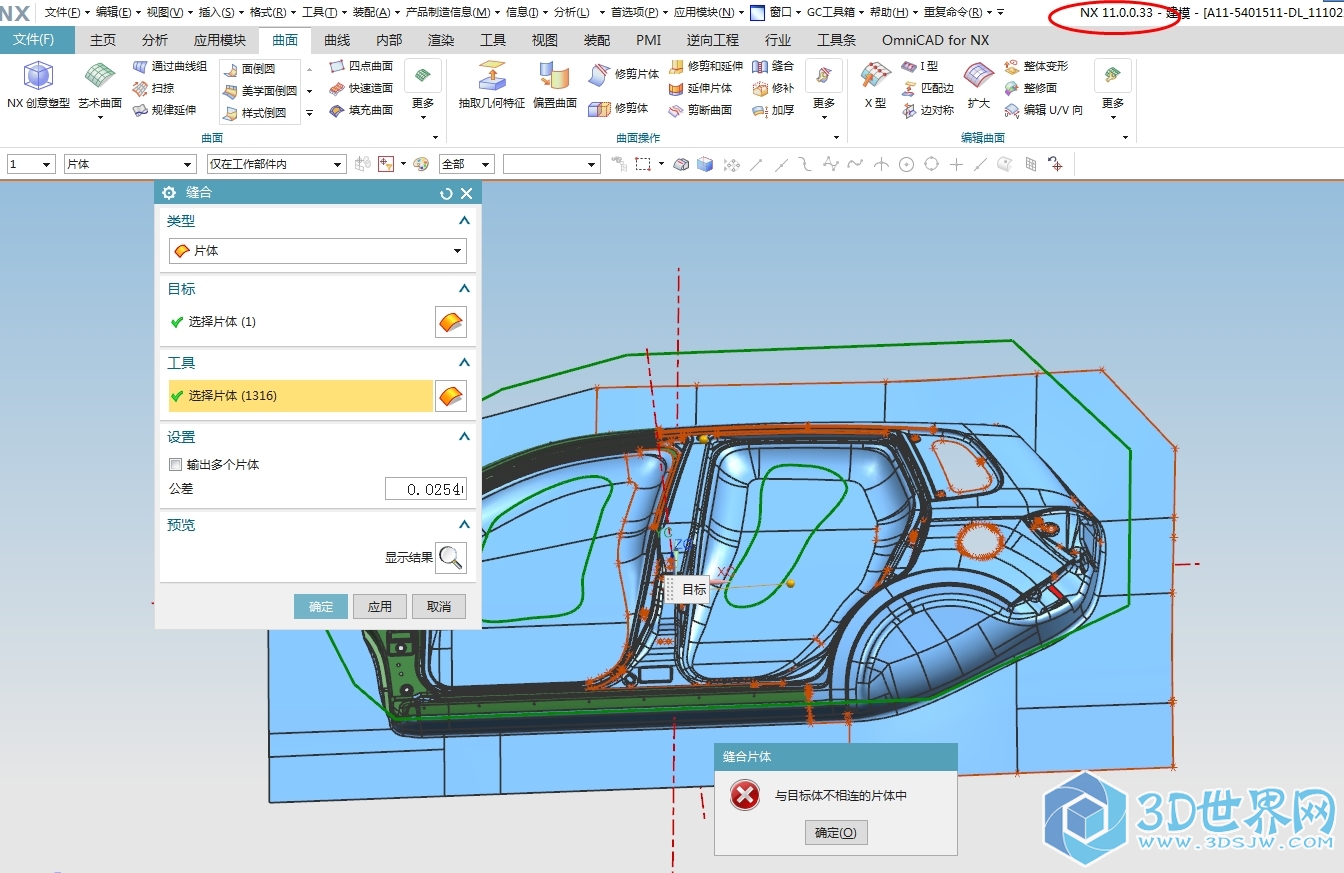Screen dimensions: 1344x873
Task: Open the 文件(F) blue tab
Action: tap(35, 40)
